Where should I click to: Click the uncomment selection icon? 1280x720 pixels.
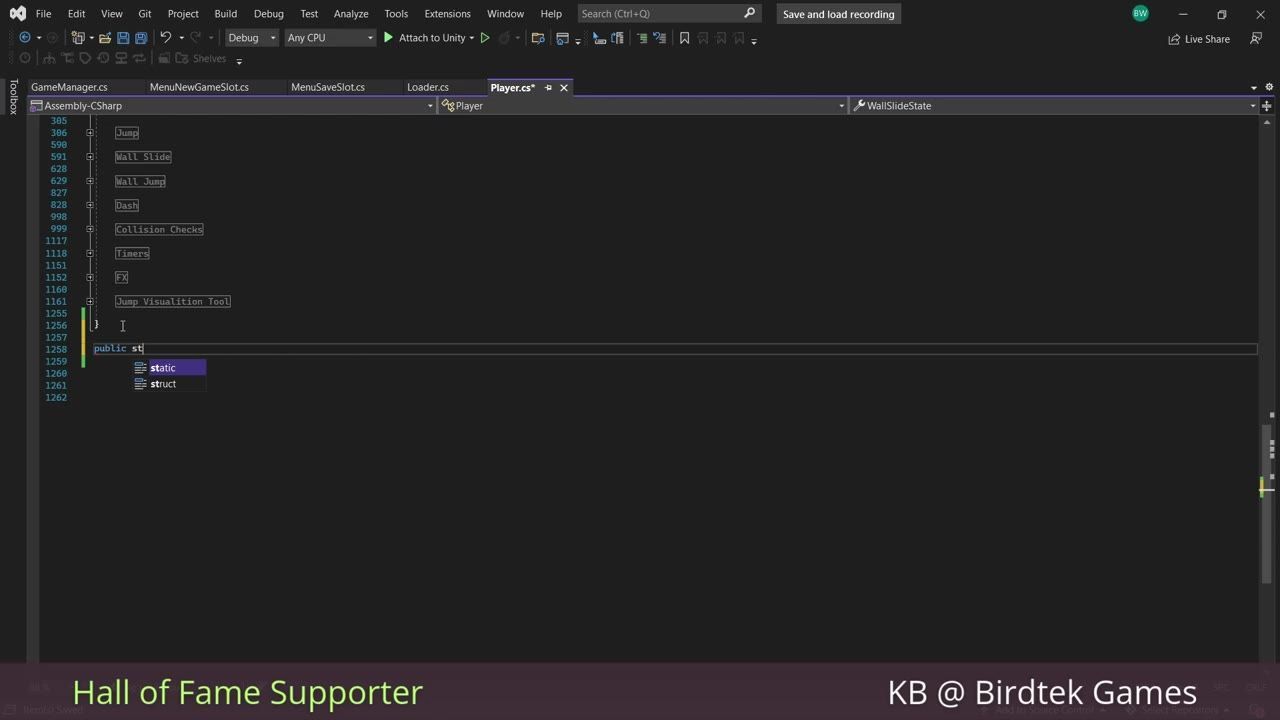(x=660, y=38)
